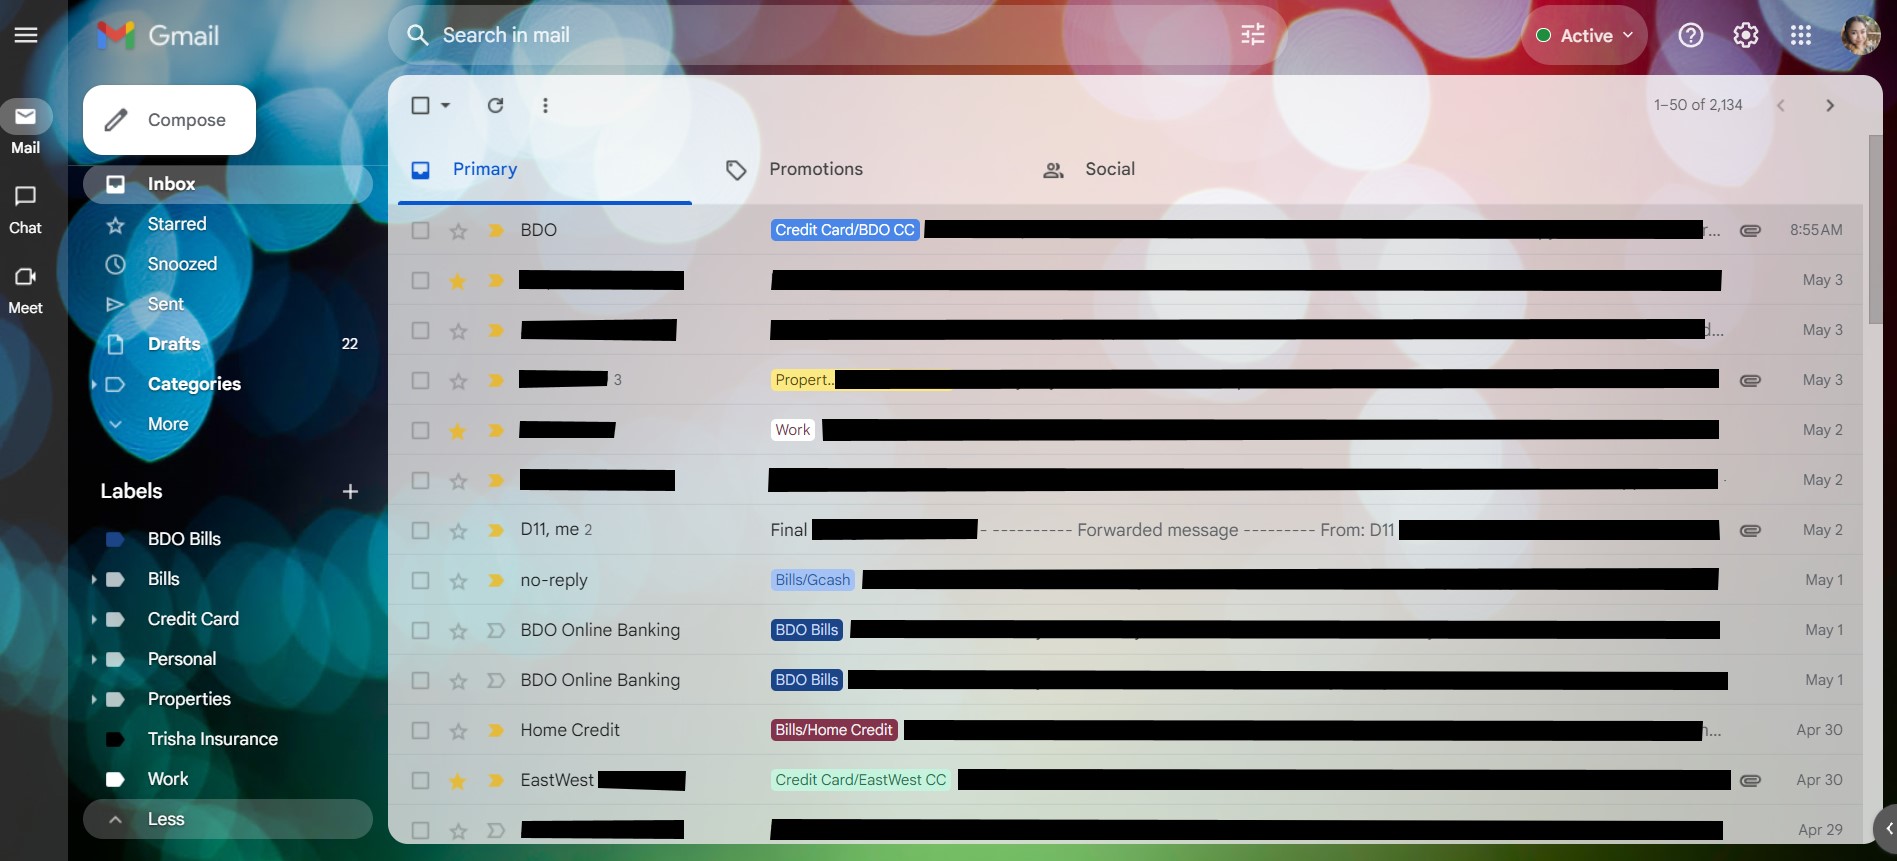The width and height of the screenshot is (1897, 861).
Task: Open the Support help icon
Action: coord(1691,35)
